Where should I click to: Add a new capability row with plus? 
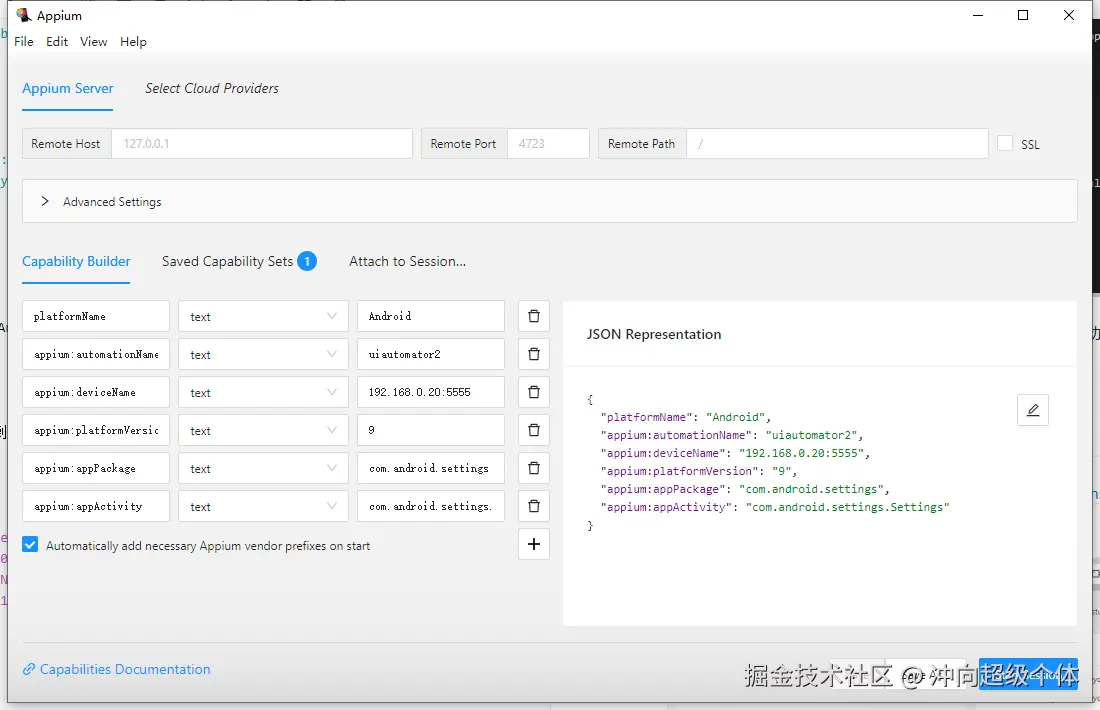coord(534,544)
